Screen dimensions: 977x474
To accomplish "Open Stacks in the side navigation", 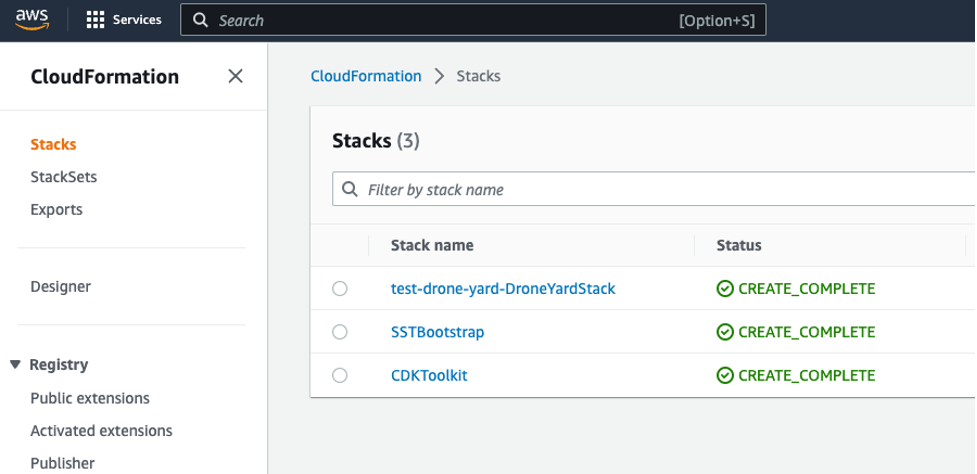I will (53, 144).
